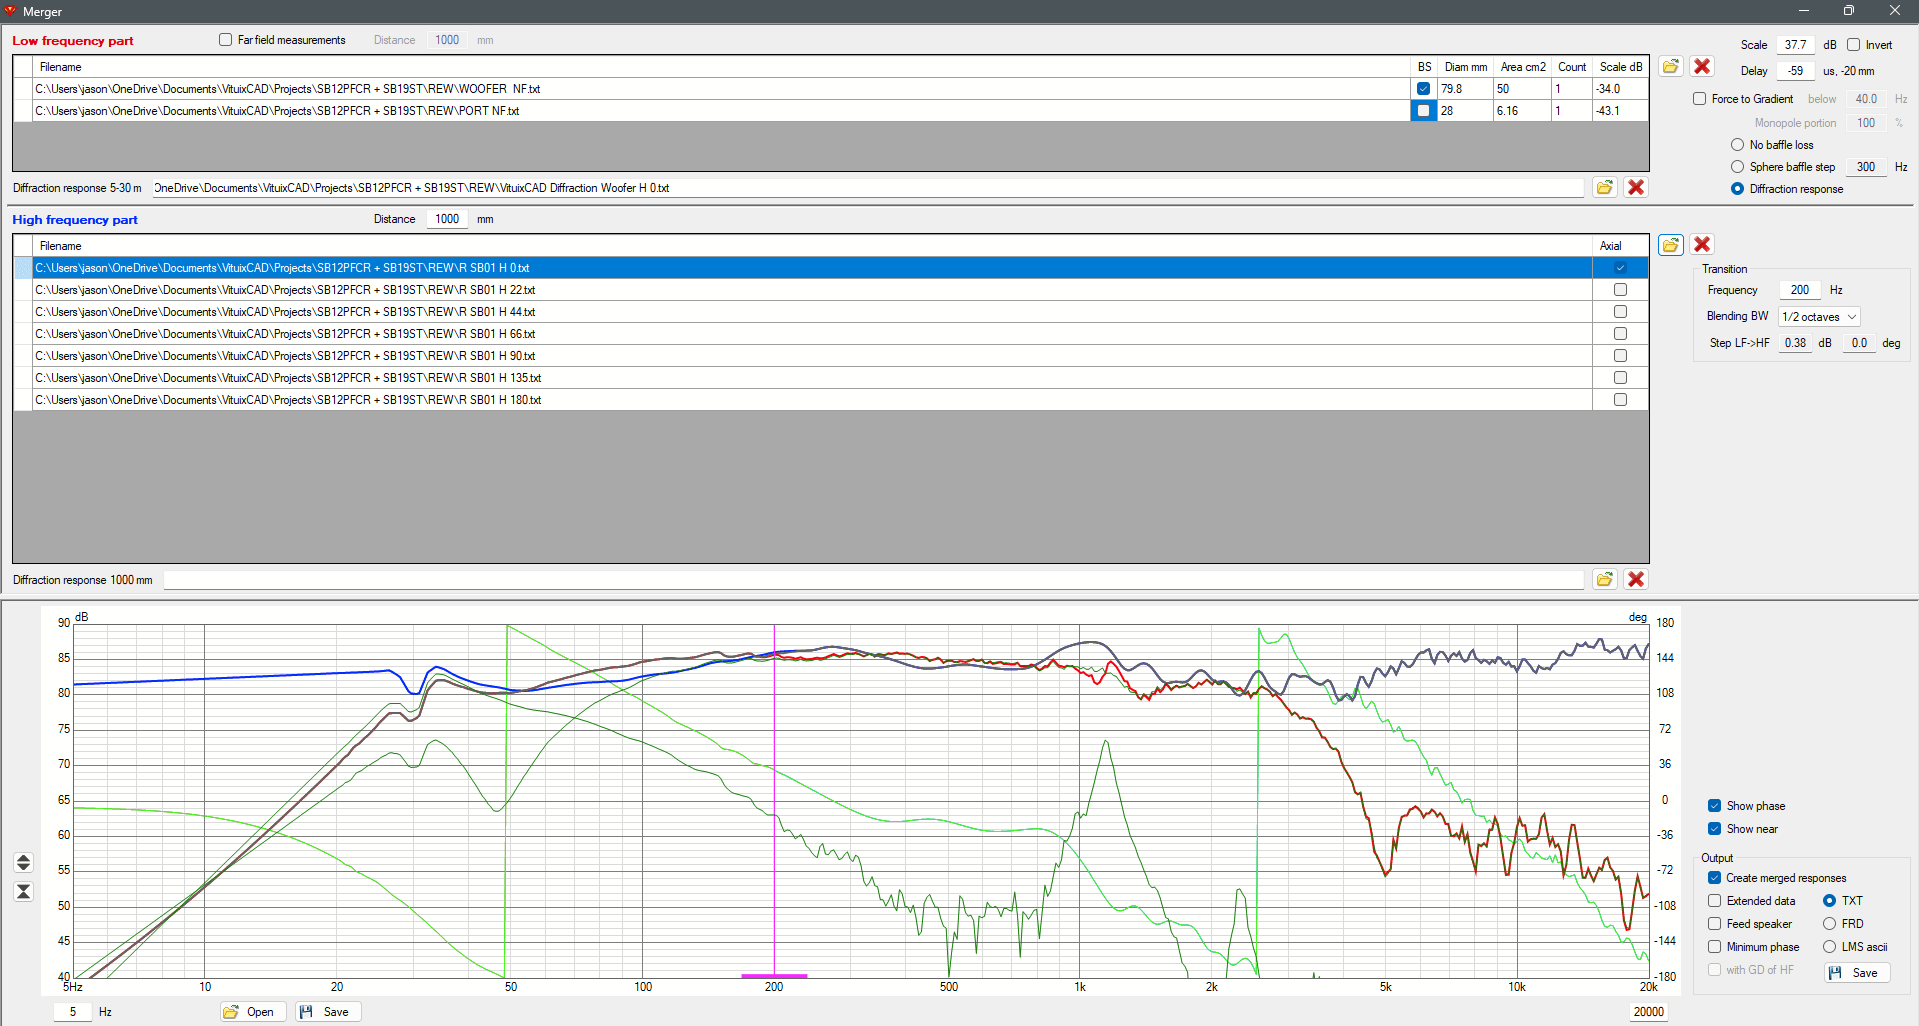Viewport: 1919px width, 1026px height.
Task: Click Area cm2 cell 6.16 of PORT
Action: [x=1522, y=111]
